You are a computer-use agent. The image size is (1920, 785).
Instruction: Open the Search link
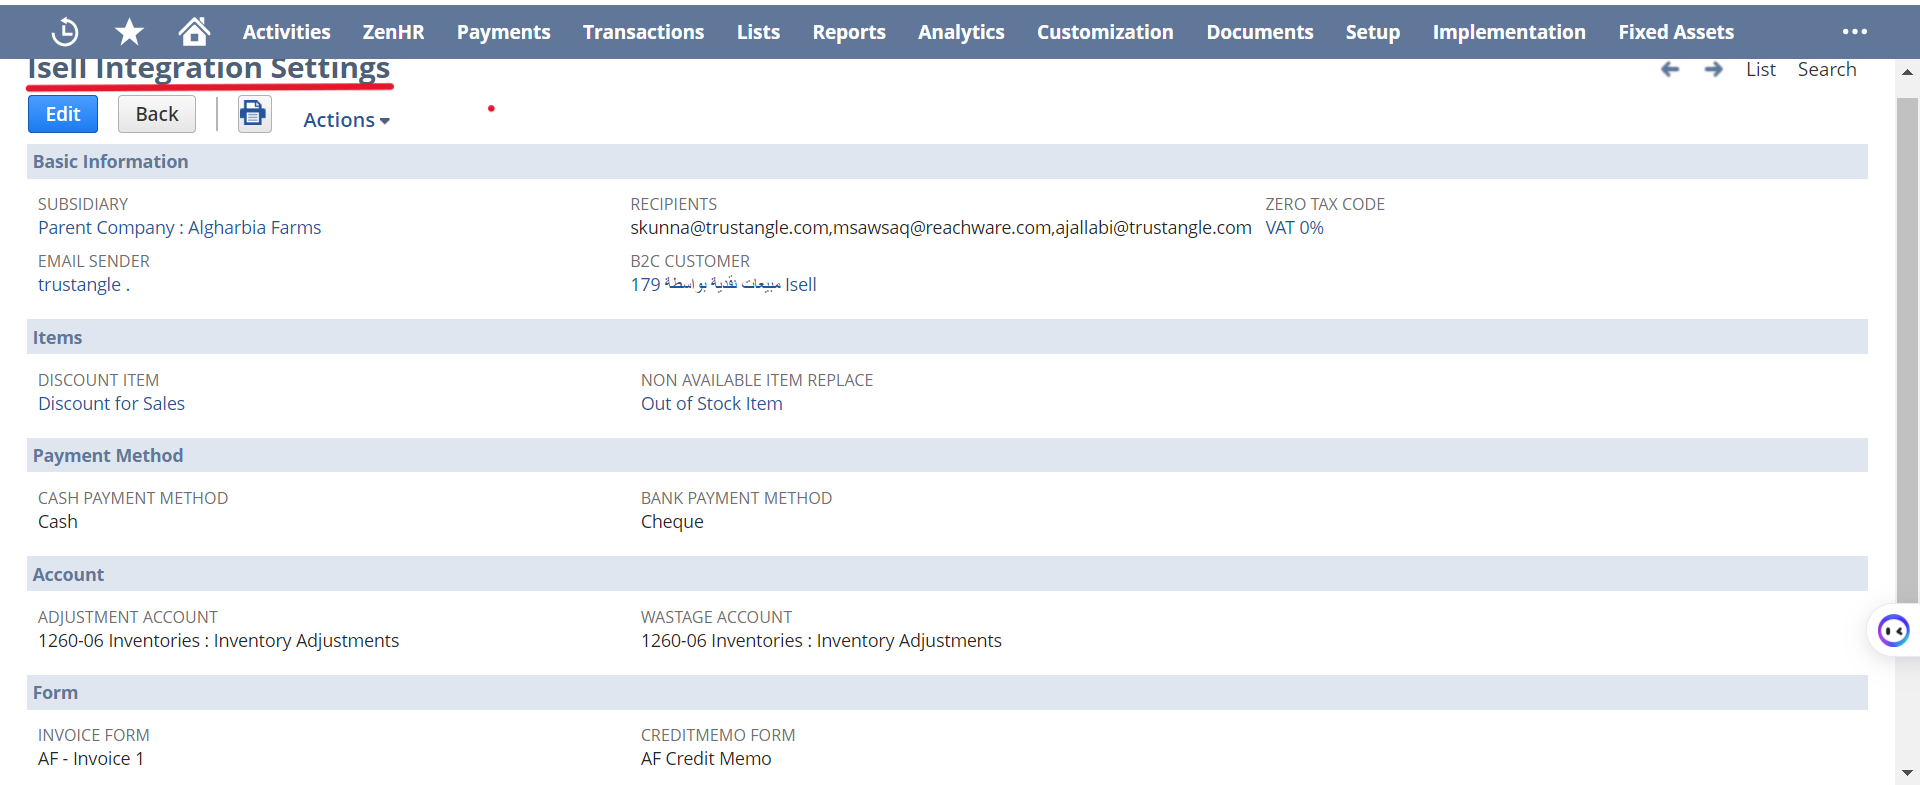tap(1826, 69)
